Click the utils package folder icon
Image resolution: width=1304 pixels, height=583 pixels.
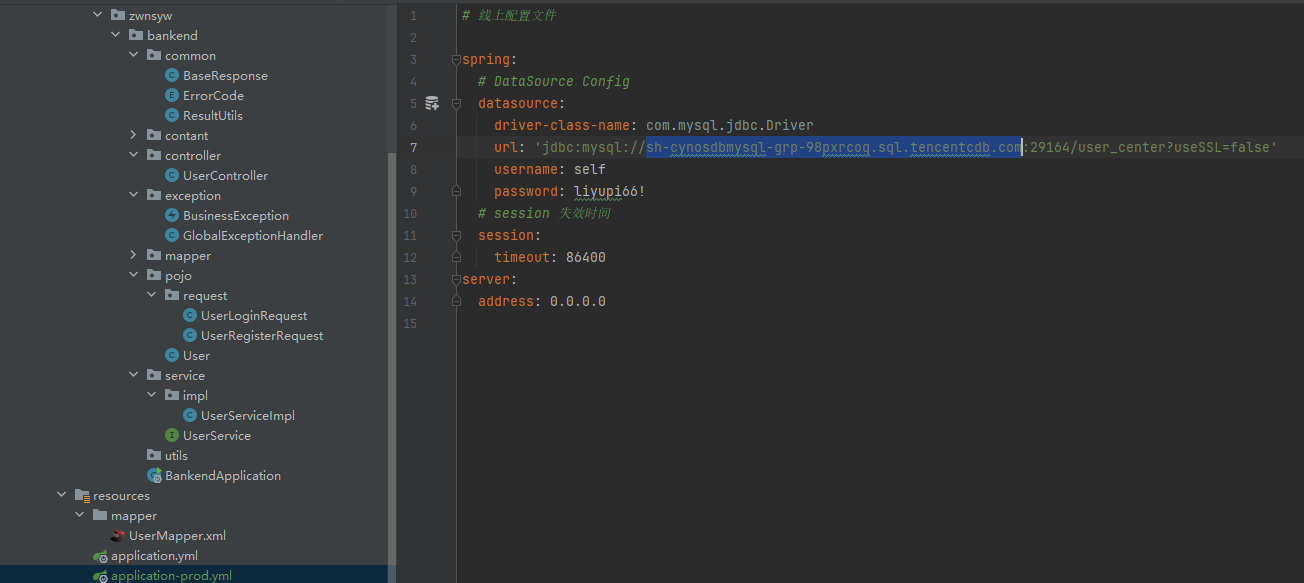pyautogui.click(x=154, y=455)
